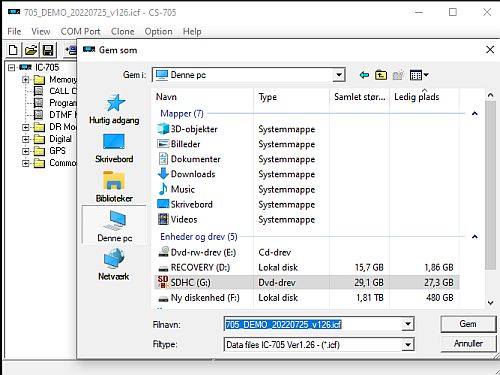Select the Downloads folder
The image size is (500, 375).
186,174
